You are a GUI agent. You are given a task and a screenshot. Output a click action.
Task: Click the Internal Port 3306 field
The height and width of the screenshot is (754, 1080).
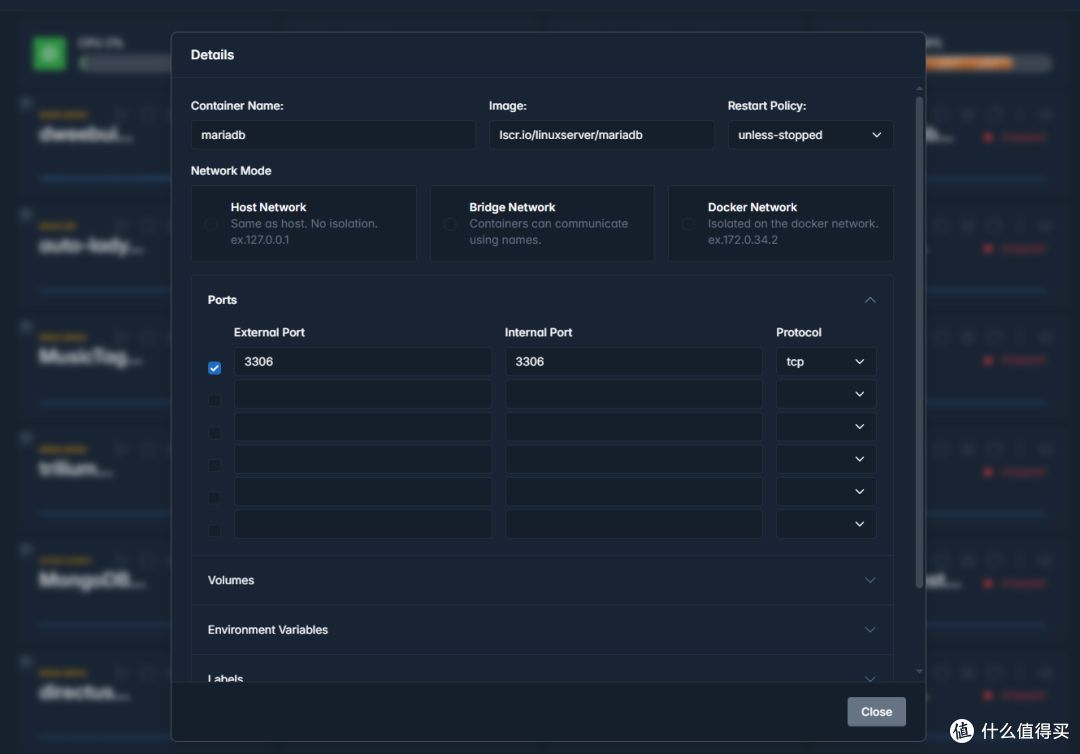[633, 362]
